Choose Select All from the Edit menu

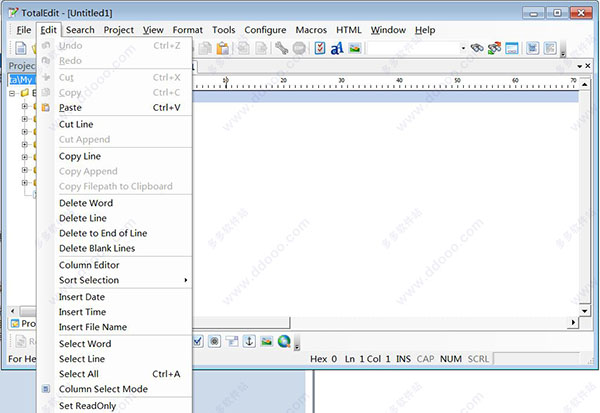(115, 374)
